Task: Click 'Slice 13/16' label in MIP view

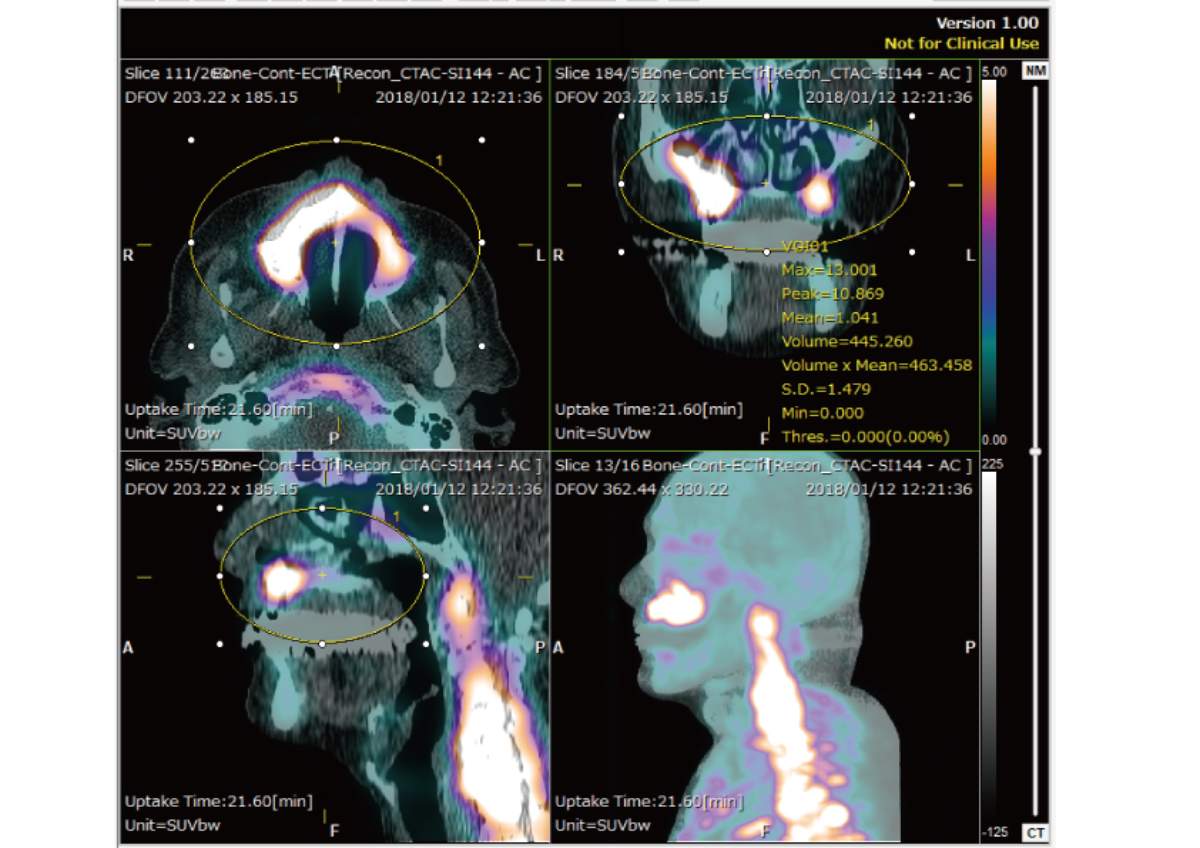Action: tap(597, 466)
